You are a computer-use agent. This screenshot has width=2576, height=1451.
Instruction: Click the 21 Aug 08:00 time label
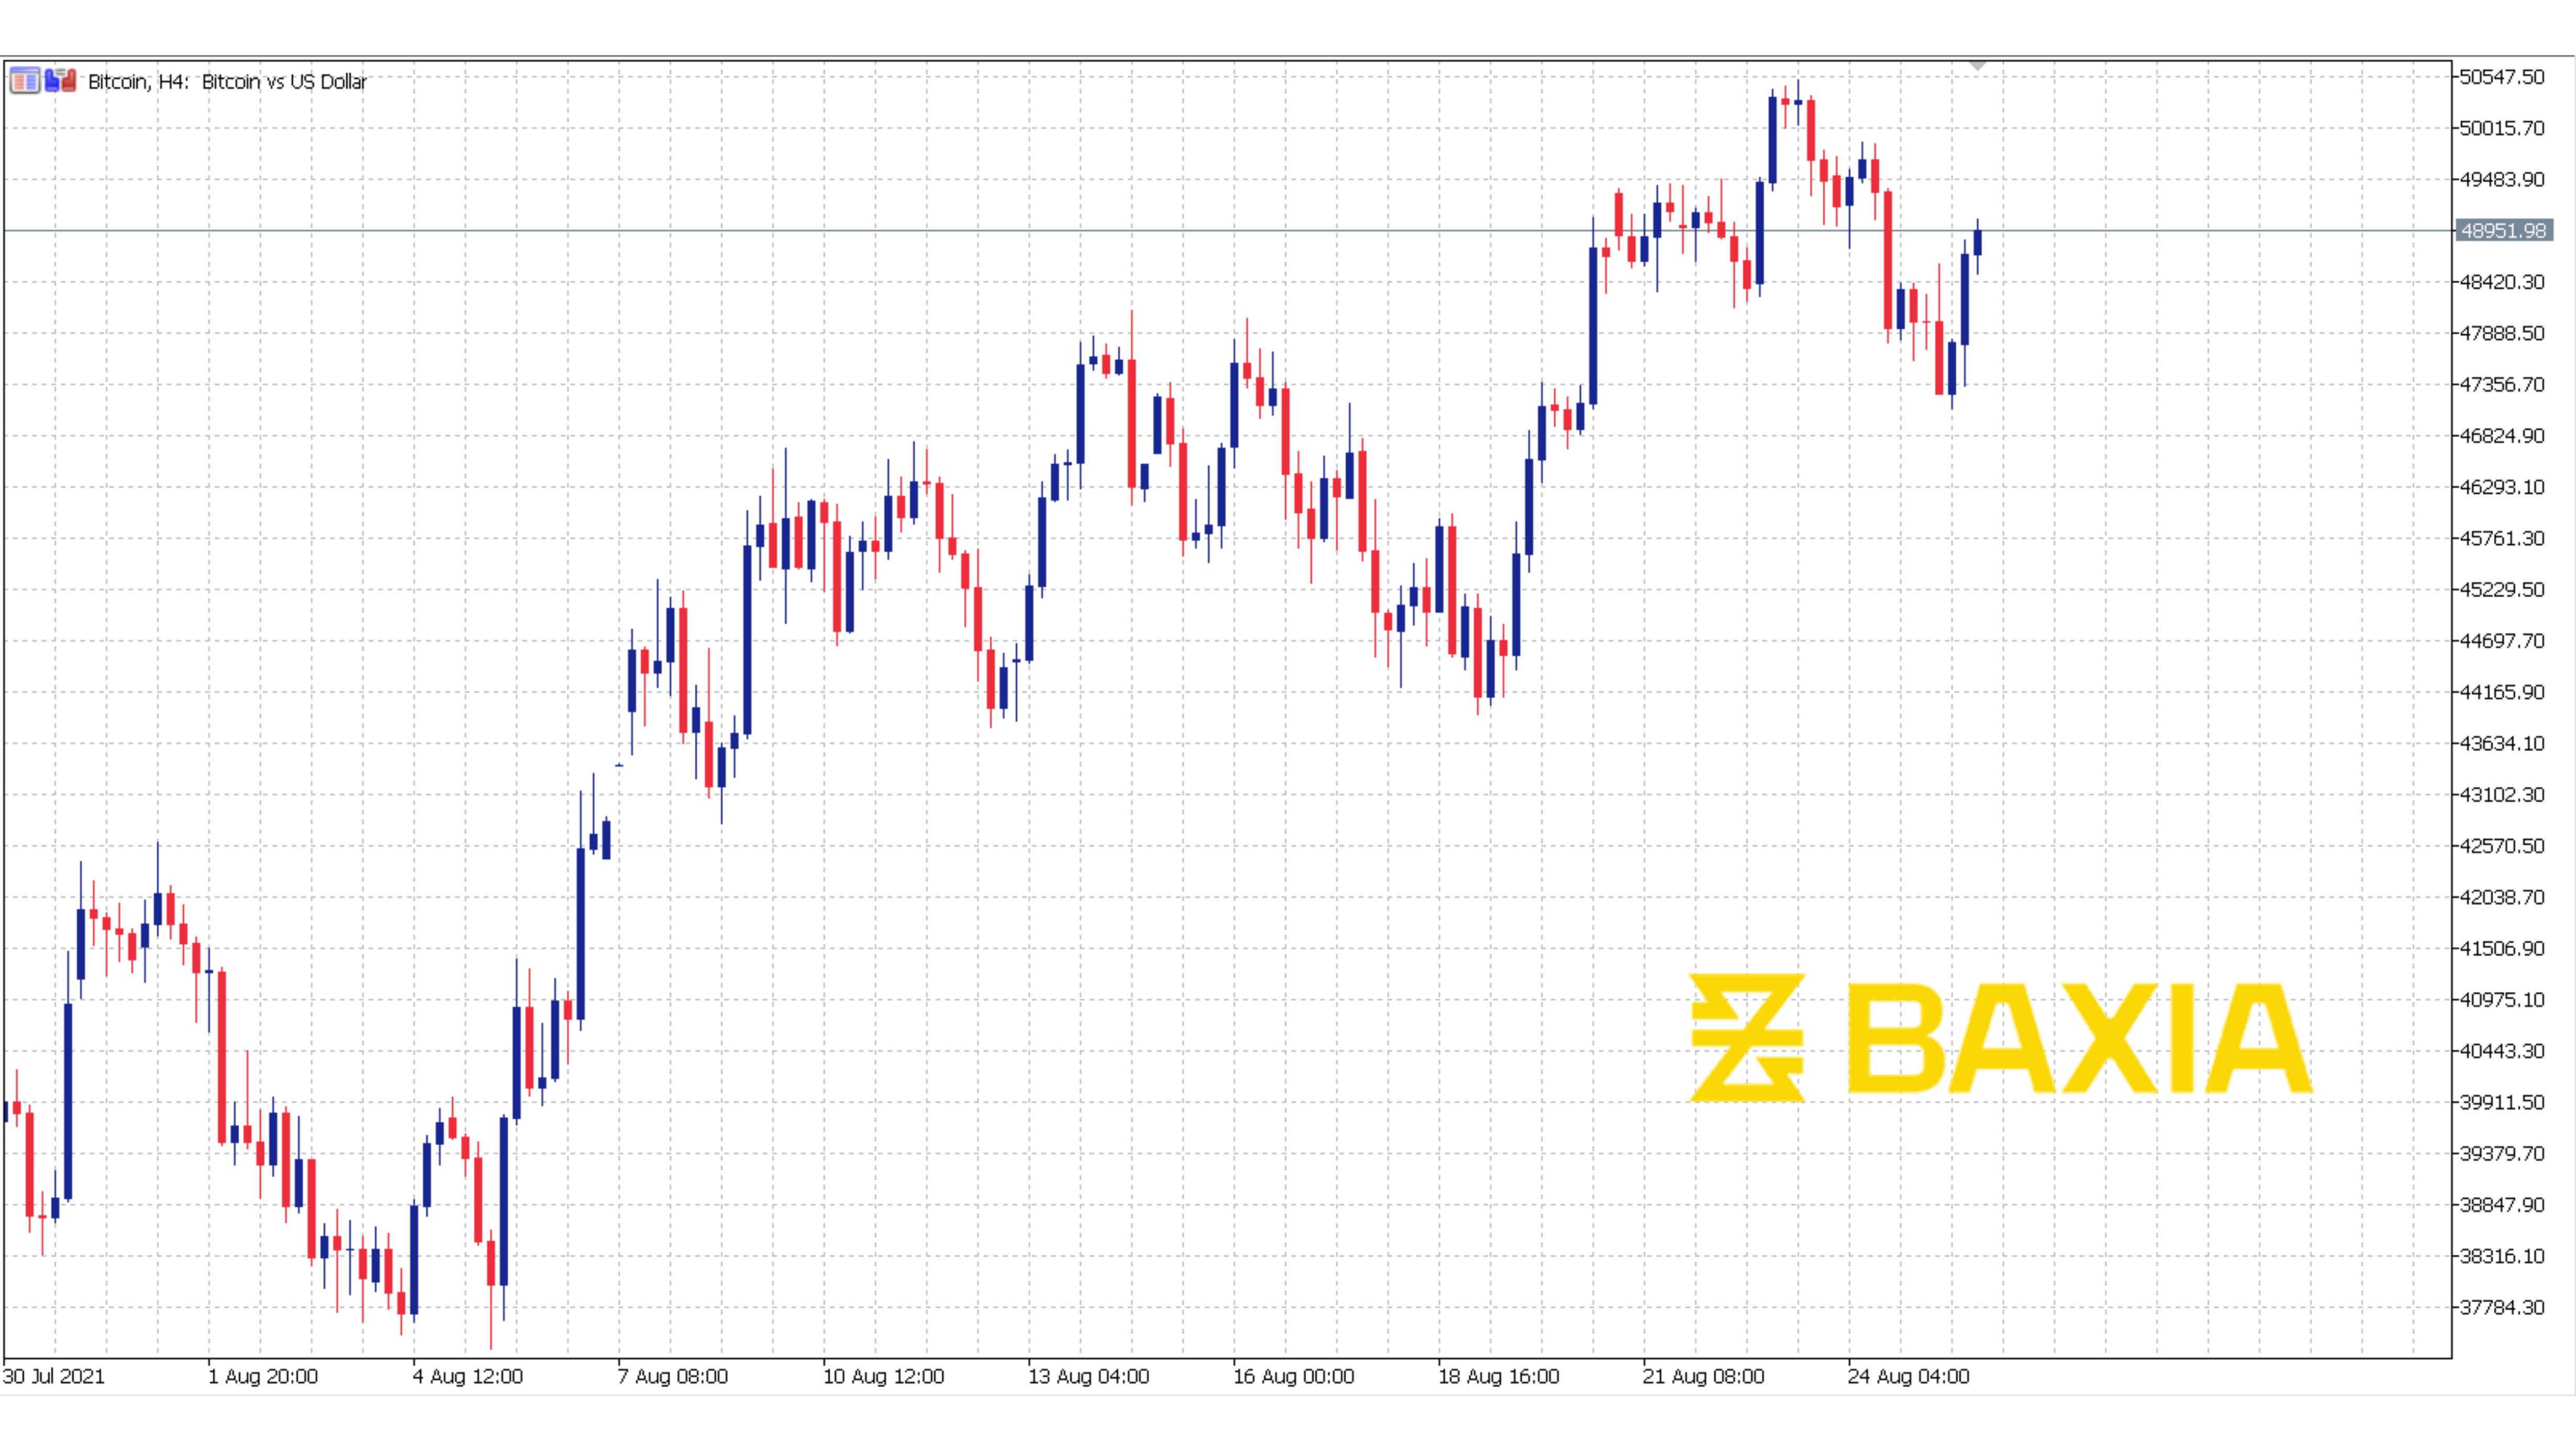click(1704, 1376)
